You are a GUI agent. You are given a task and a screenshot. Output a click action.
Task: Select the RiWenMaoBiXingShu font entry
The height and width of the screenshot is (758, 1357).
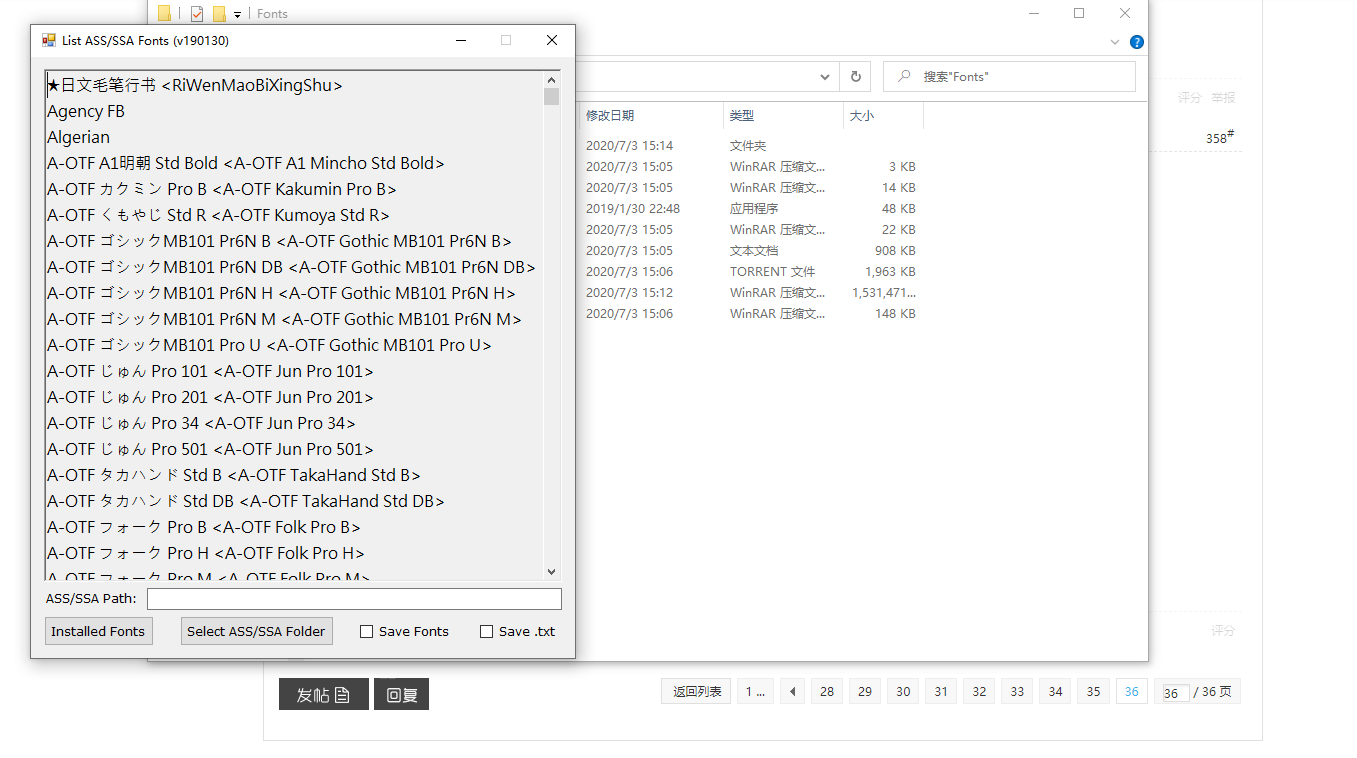[x=195, y=85]
